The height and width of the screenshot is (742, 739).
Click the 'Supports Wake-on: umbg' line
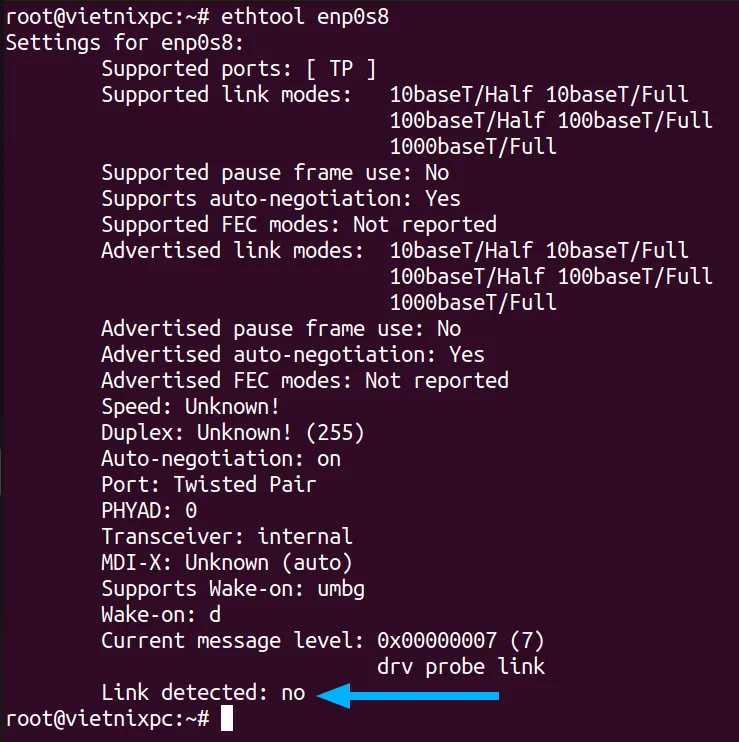point(233,589)
